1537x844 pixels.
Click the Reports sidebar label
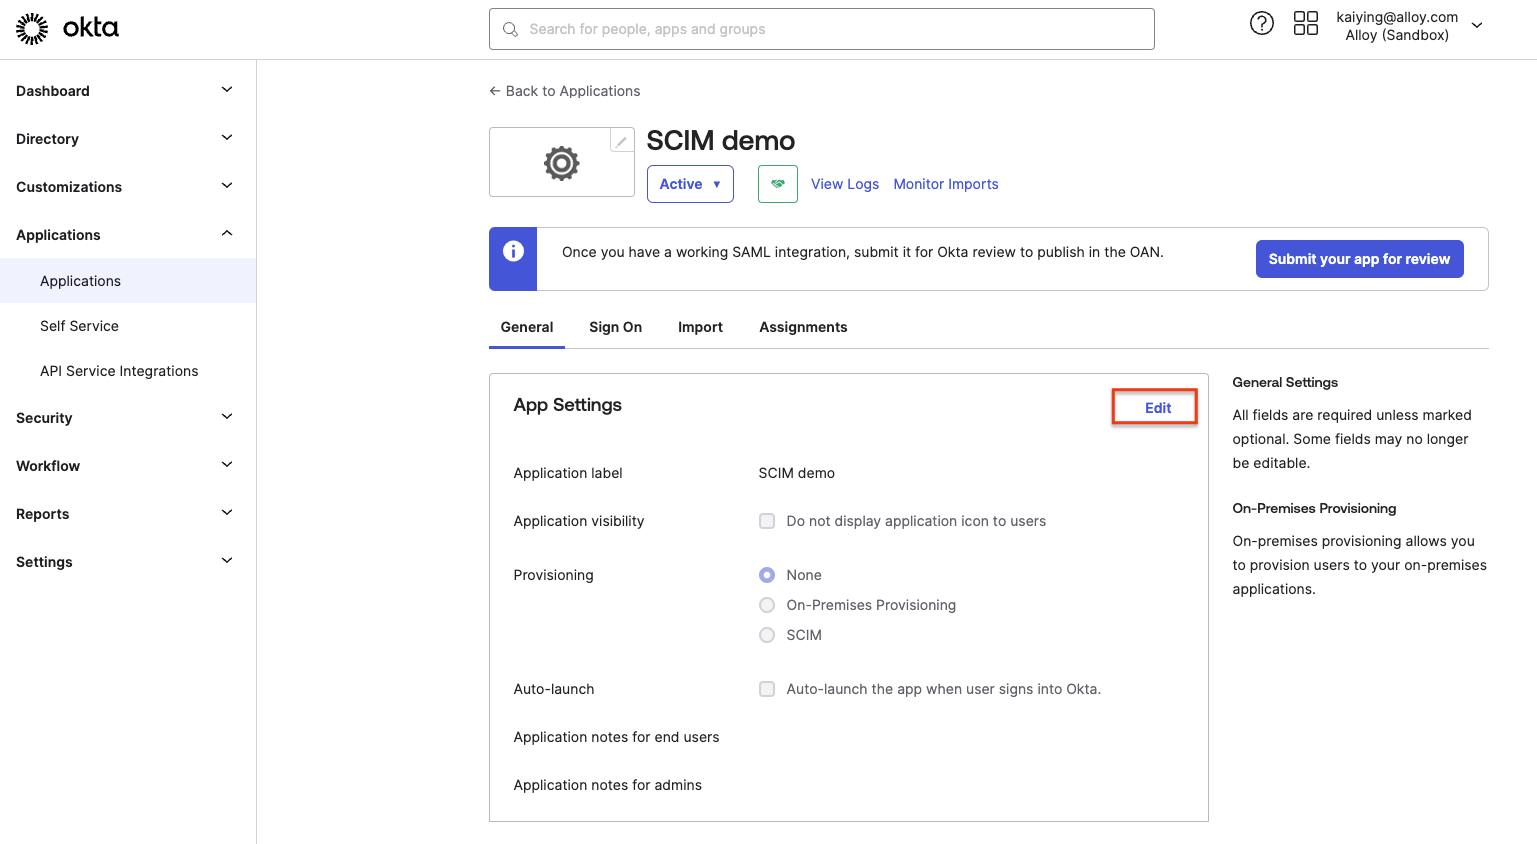pos(43,514)
